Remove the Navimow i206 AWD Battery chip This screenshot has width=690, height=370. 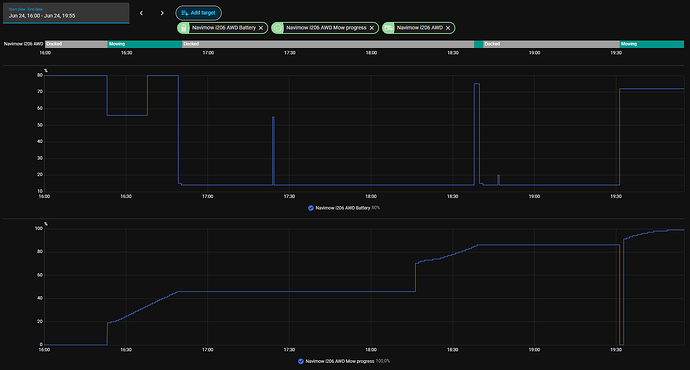pos(261,28)
